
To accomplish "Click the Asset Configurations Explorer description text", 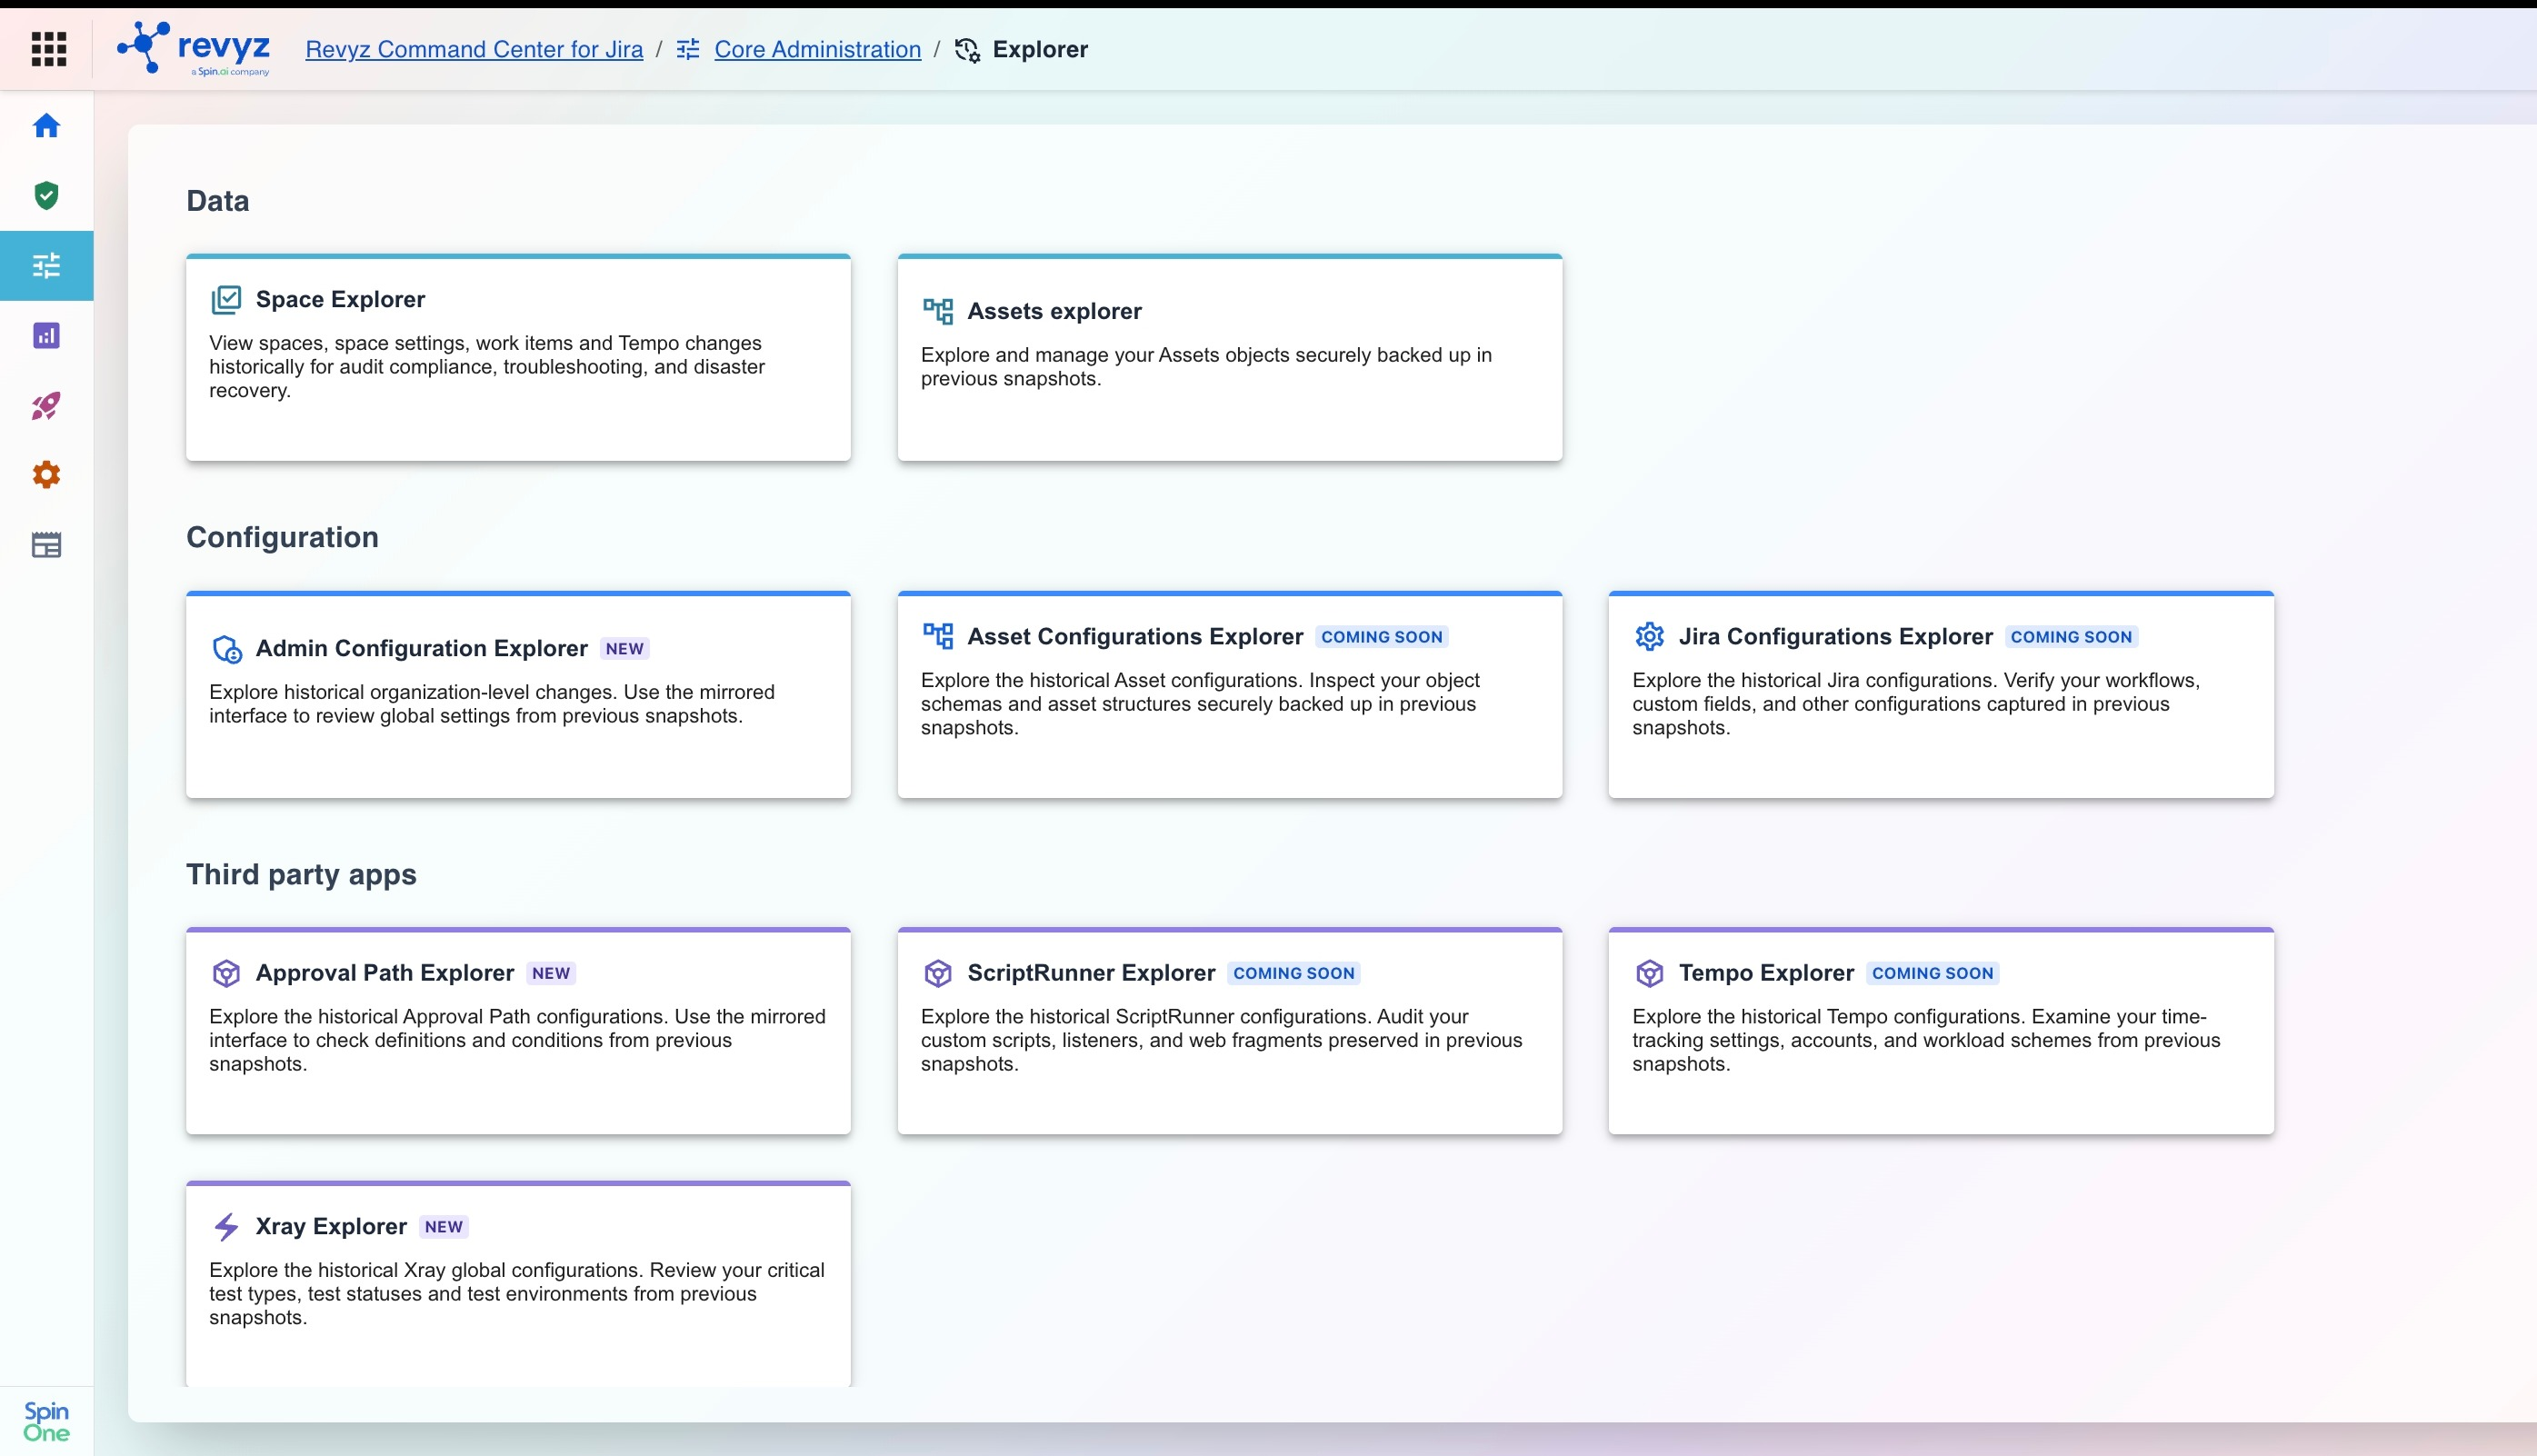I will (1200, 704).
